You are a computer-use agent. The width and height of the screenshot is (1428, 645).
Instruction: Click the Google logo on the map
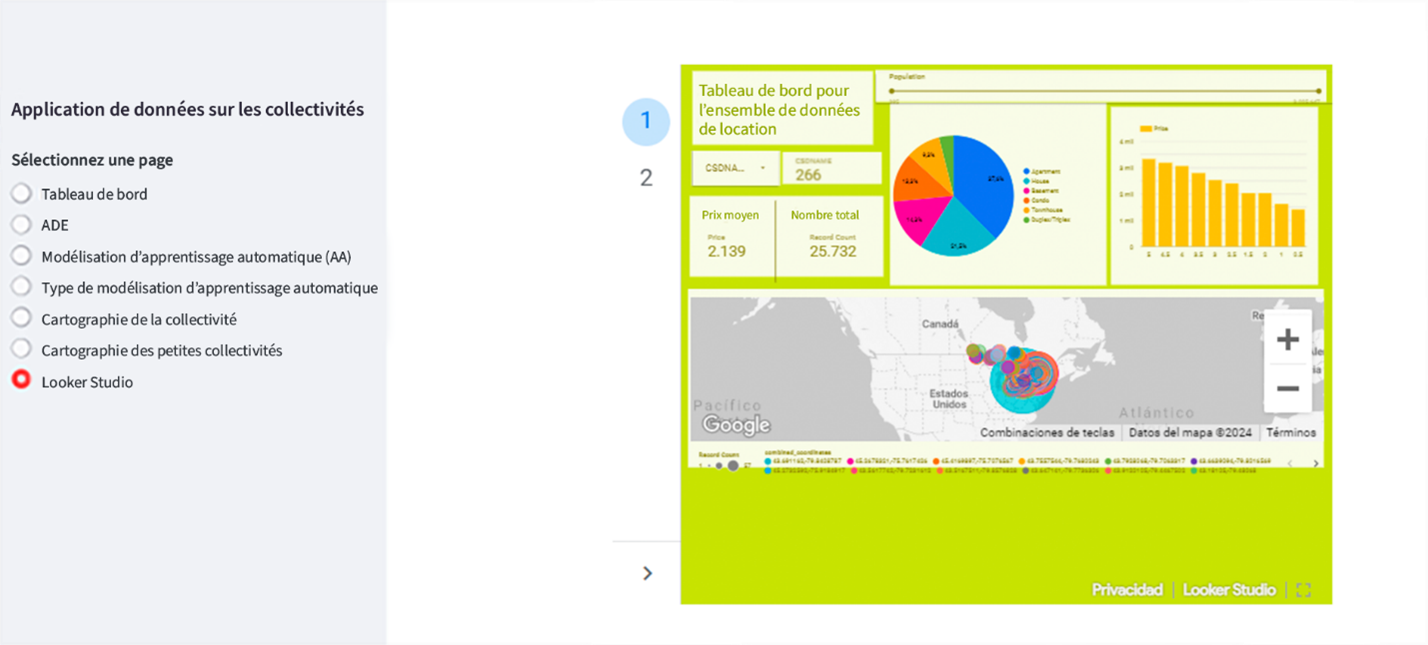coord(736,425)
